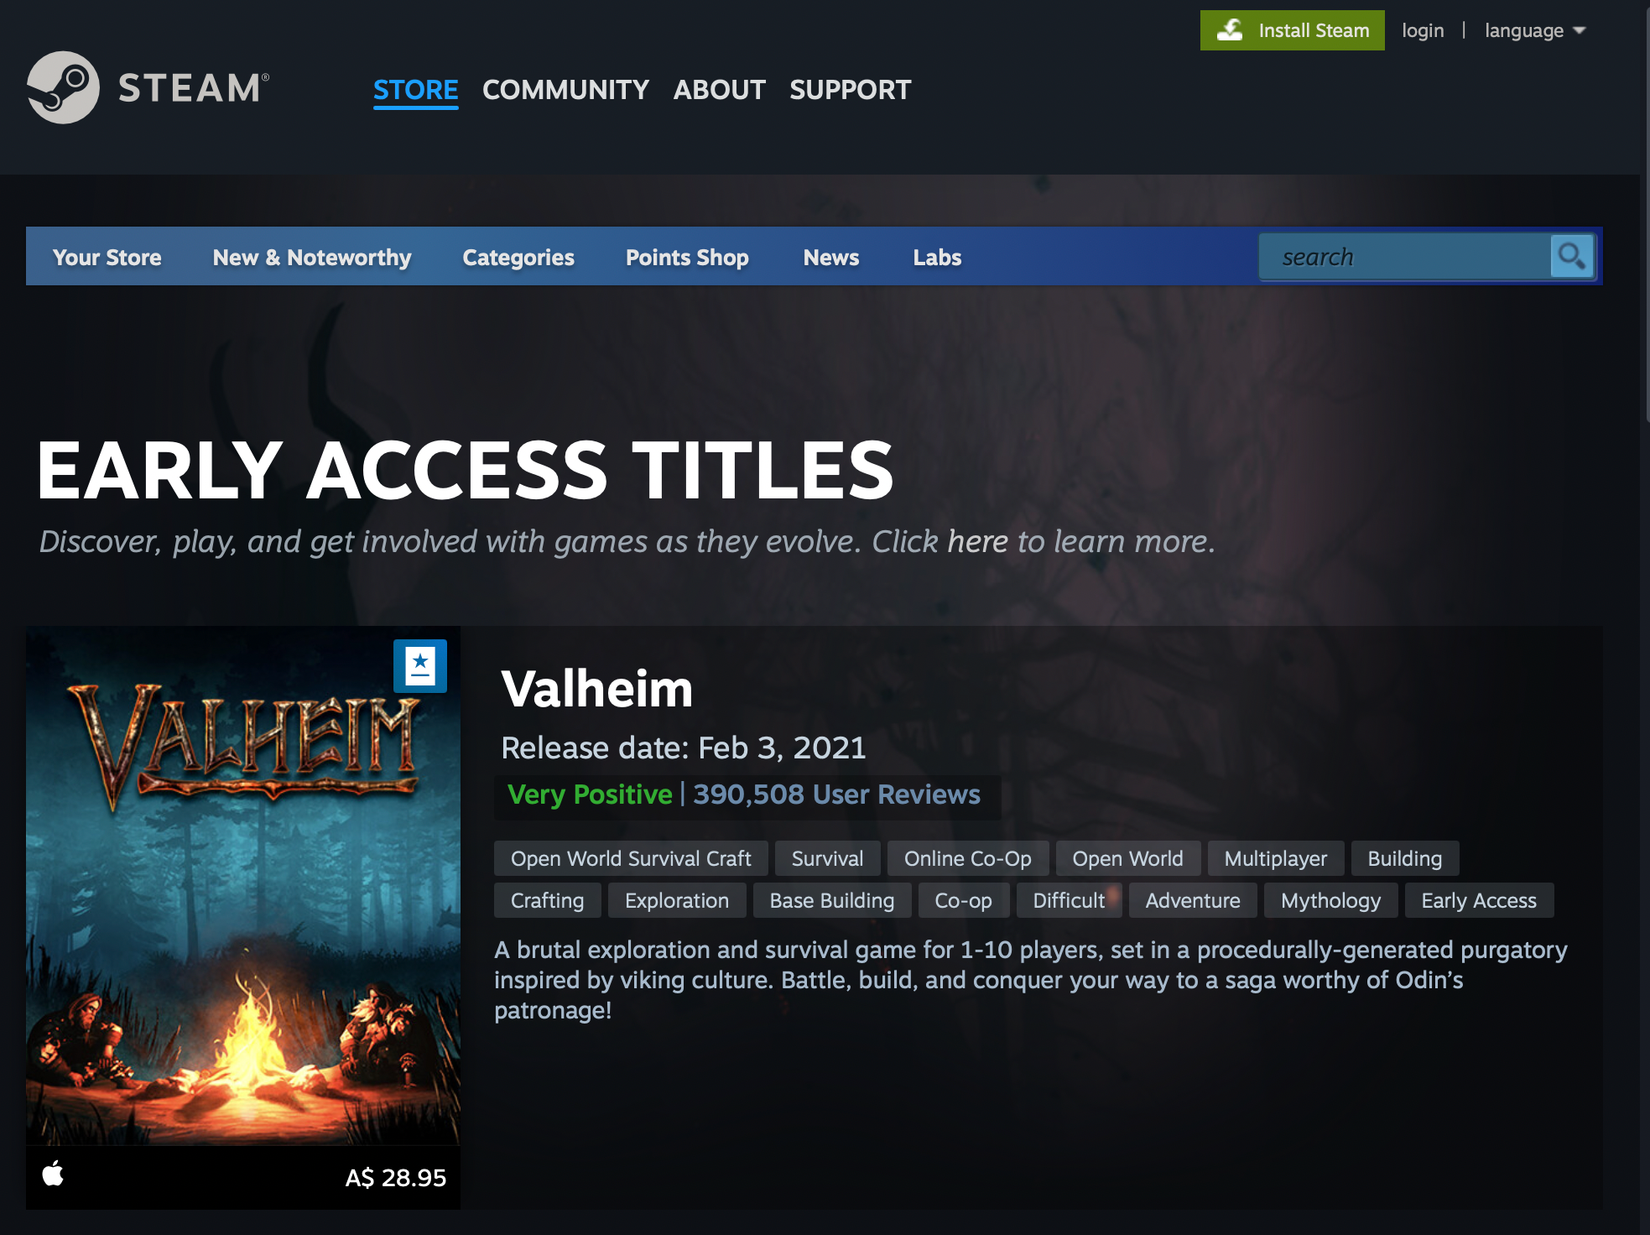Screen dimensions: 1650x1235
Task: Select the Open World Survival Craft tag
Action: tap(631, 859)
